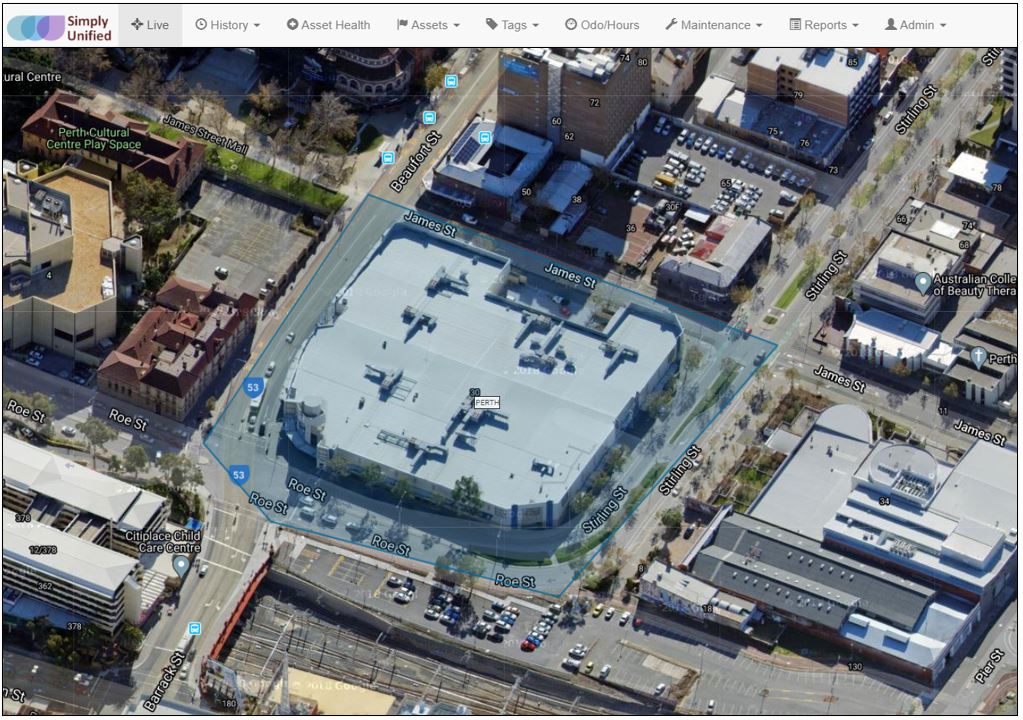Click the PERTH asset label on map
This screenshot has height=720, width=1023.
coord(487,402)
